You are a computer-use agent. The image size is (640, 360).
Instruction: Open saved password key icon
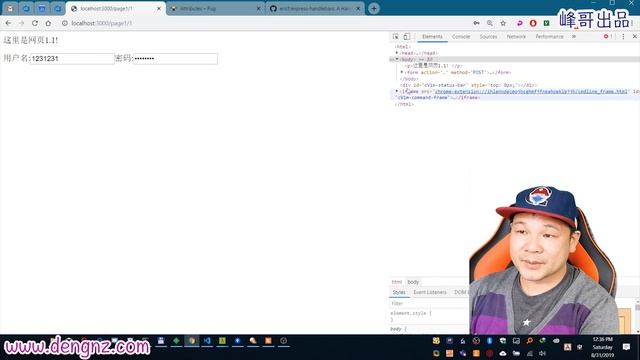tap(476, 23)
